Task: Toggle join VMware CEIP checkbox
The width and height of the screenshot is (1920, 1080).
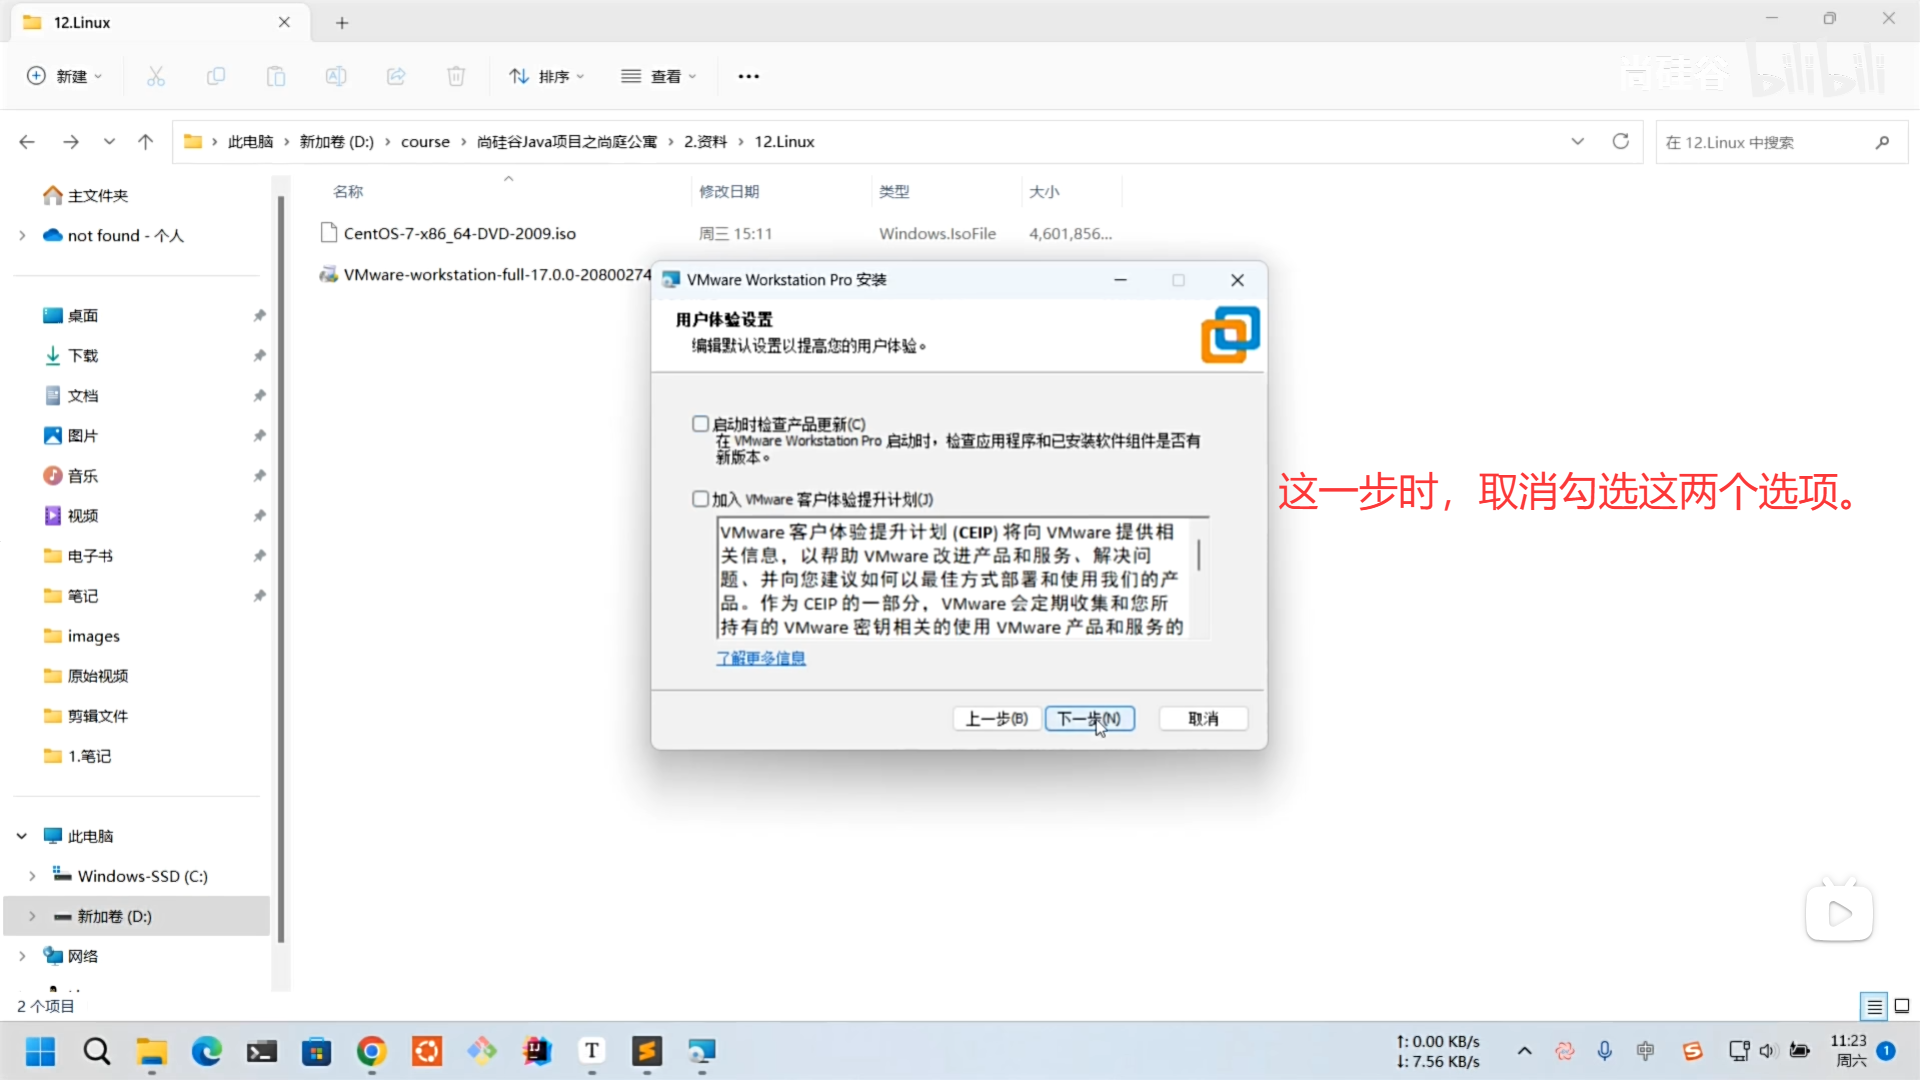Action: (x=701, y=499)
